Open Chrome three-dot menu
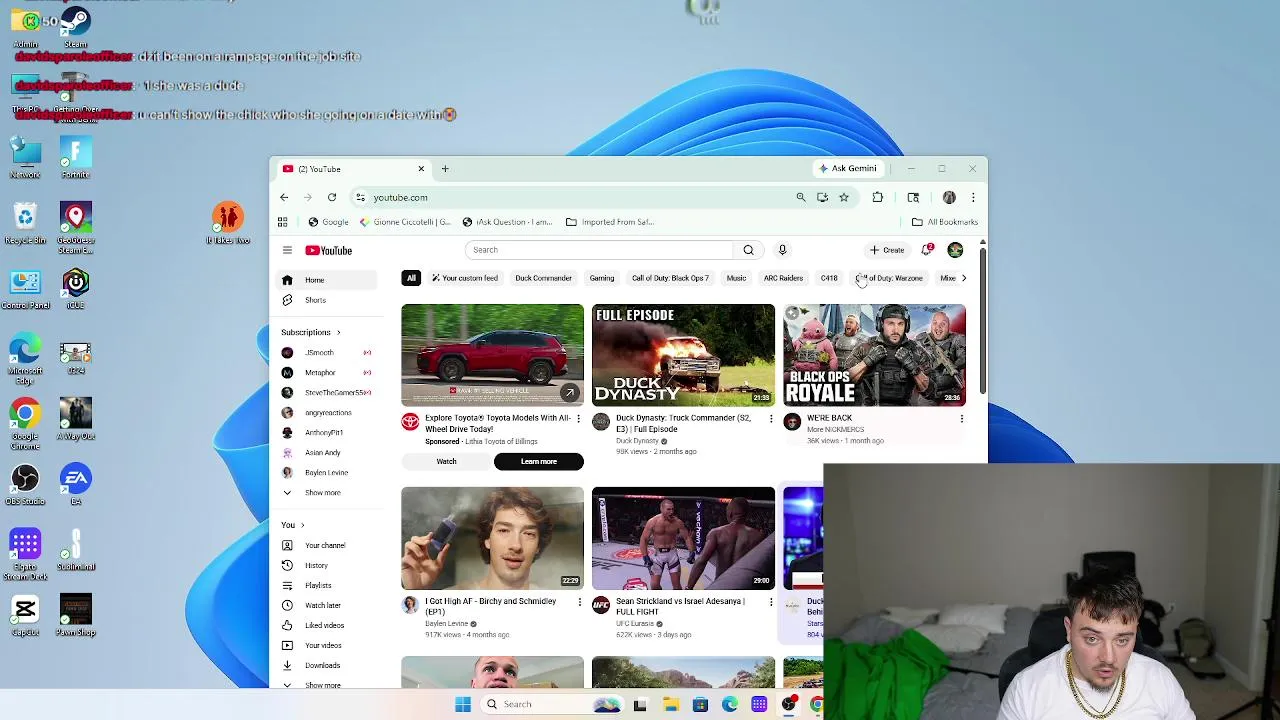Image resolution: width=1280 pixels, height=720 pixels. (973, 198)
